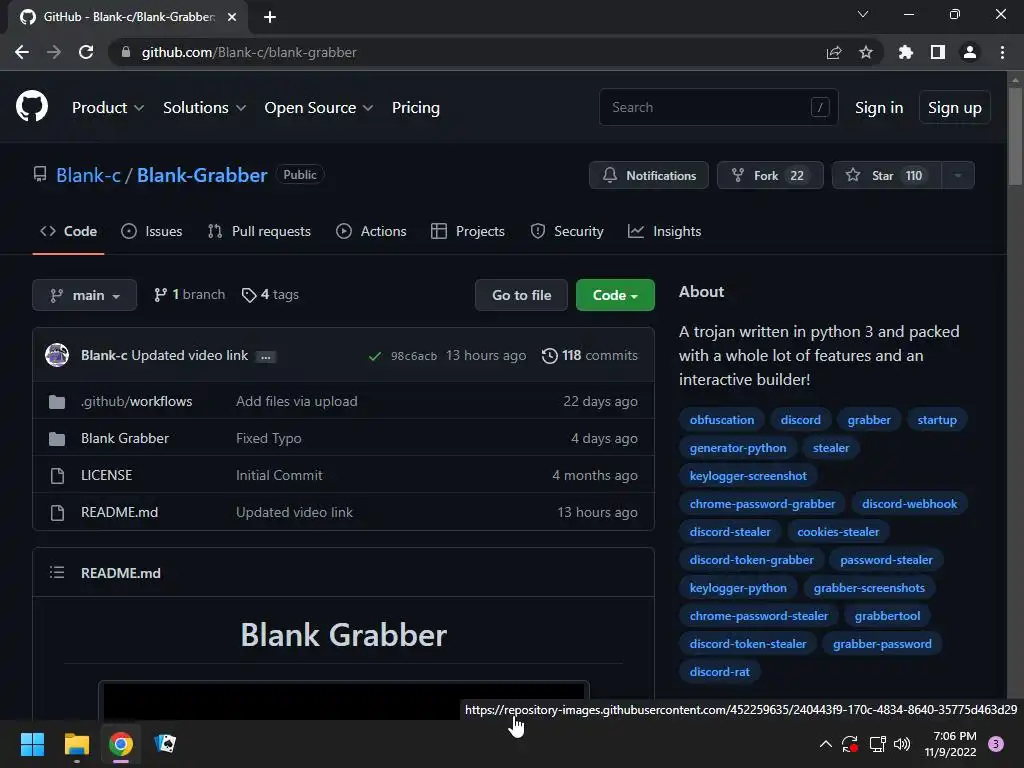Switch to the Security tab
This screenshot has height=768, width=1024.
(x=567, y=231)
